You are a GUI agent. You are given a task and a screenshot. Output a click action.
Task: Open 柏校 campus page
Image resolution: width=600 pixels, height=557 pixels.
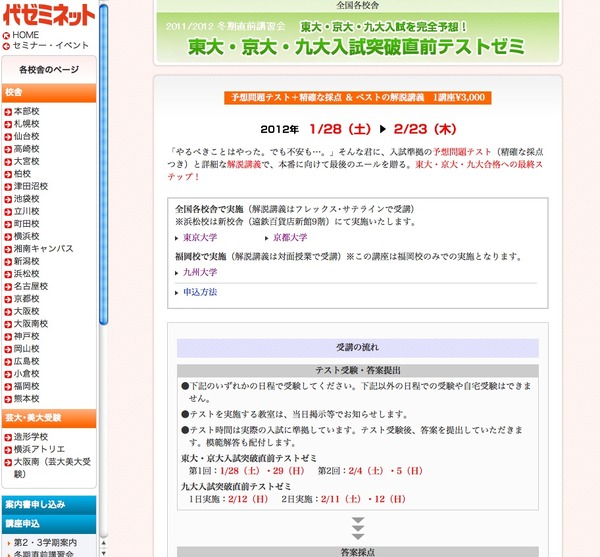pyautogui.click(x=22, y=174)
